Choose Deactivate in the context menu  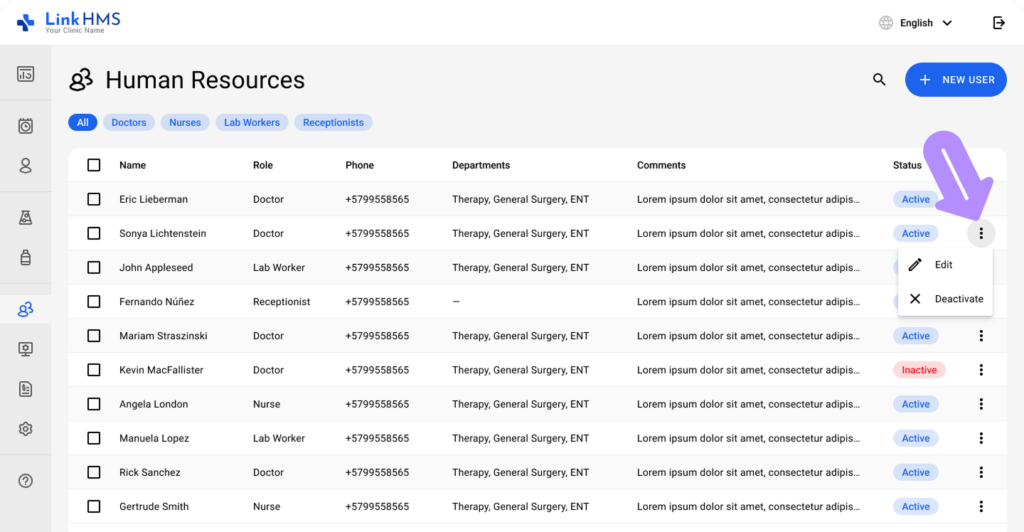(x=945, y=298)
